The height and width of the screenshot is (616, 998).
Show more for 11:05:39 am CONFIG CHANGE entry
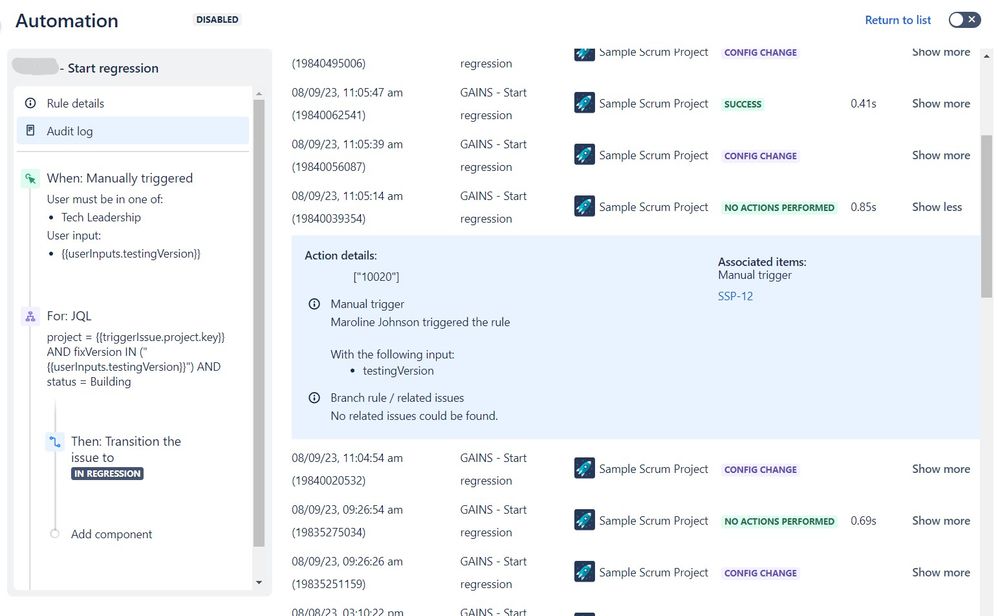(941, 155)
